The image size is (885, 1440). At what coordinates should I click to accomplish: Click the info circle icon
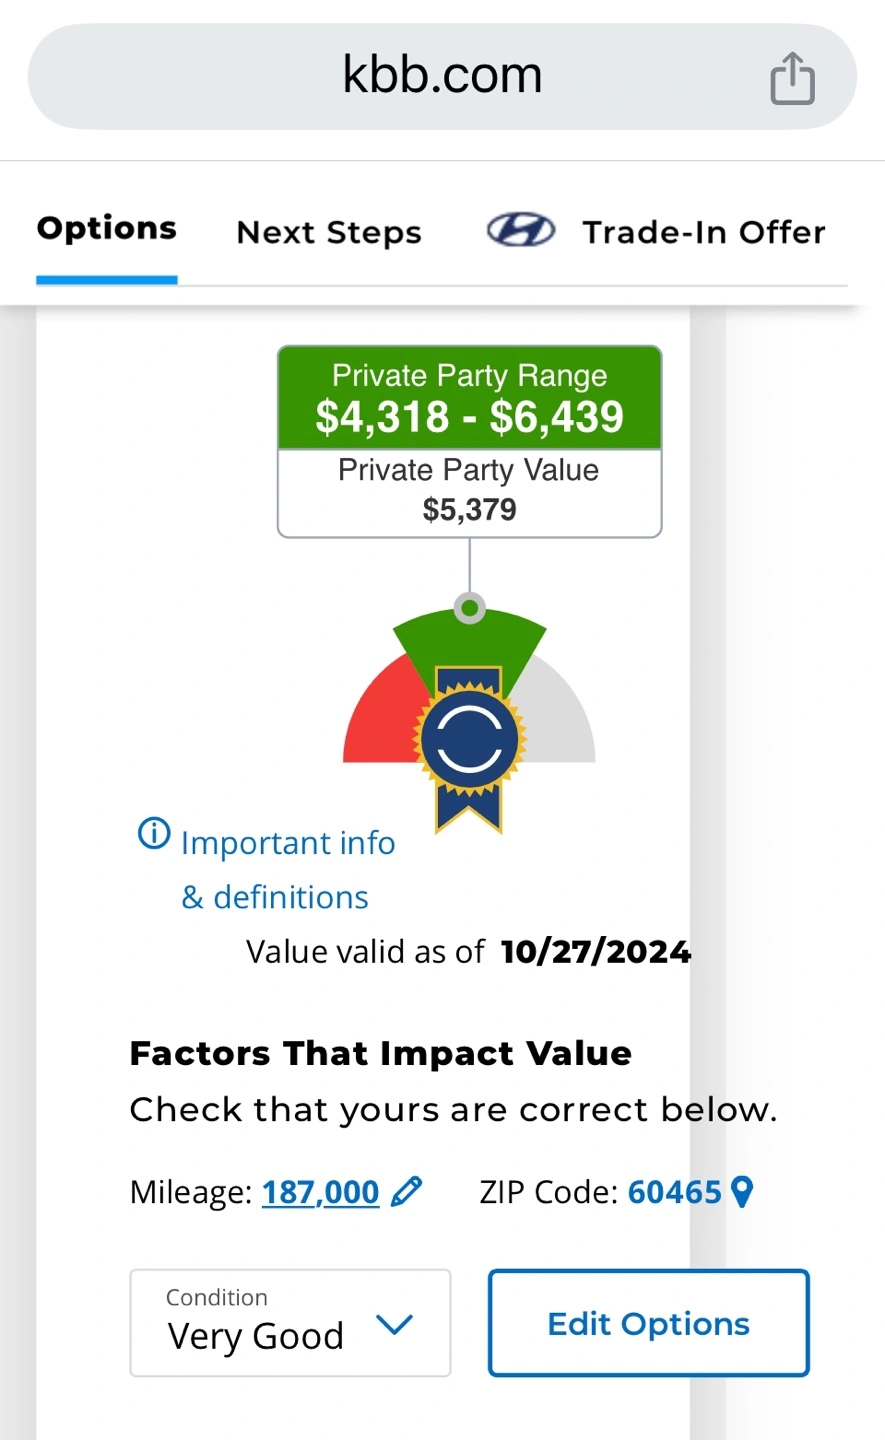click(x=154, y=833)
